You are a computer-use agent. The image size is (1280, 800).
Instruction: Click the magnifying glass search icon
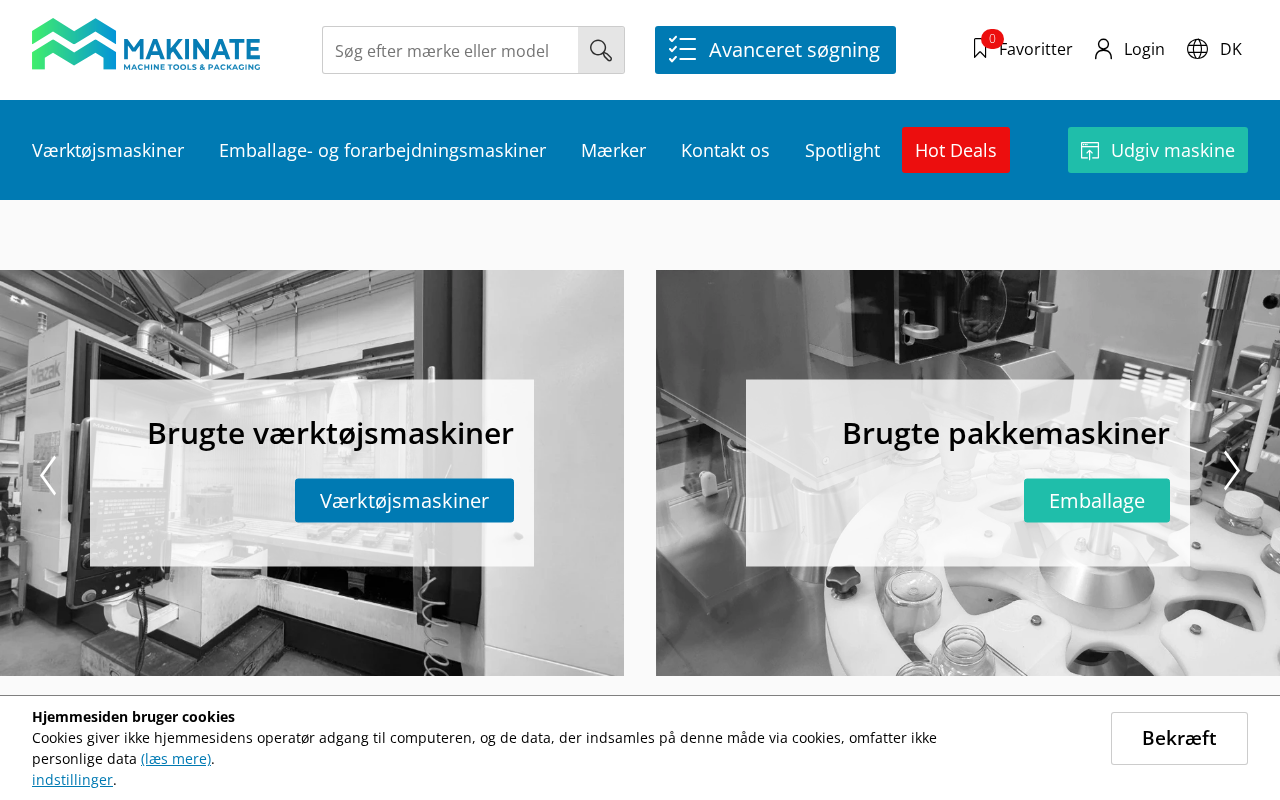[601, 50]
